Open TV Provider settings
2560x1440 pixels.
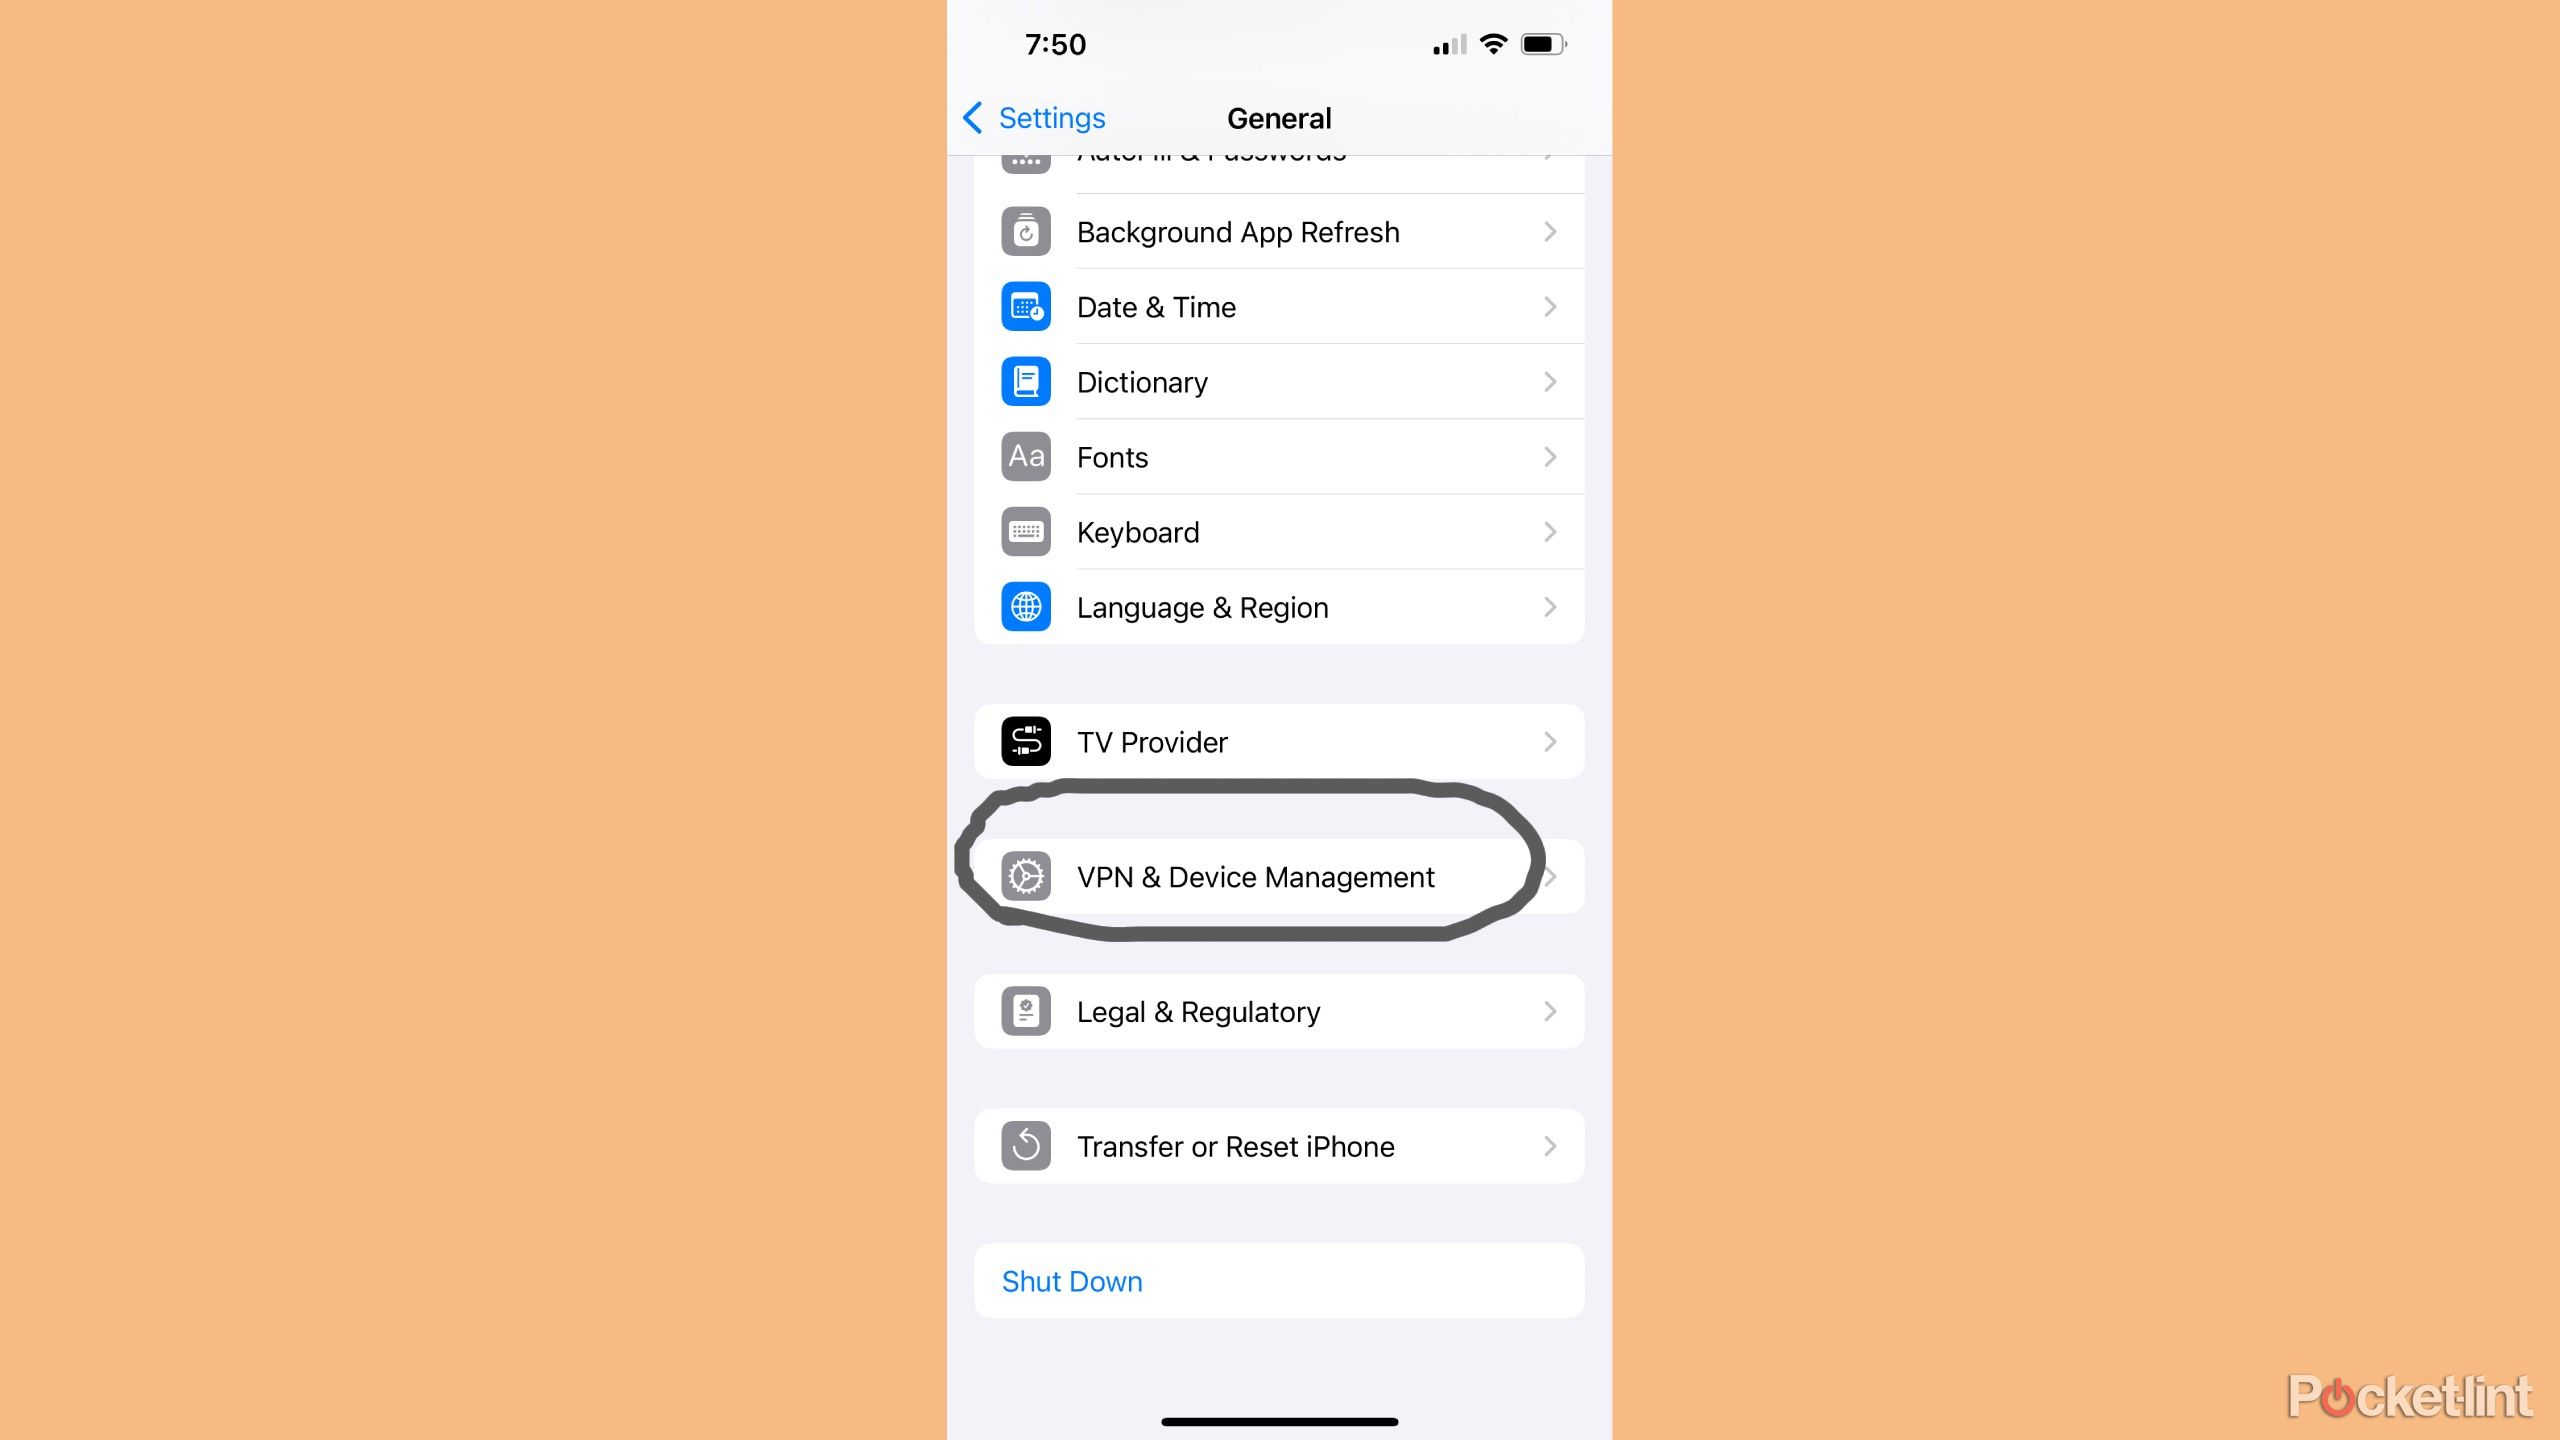click(1278, 740)
